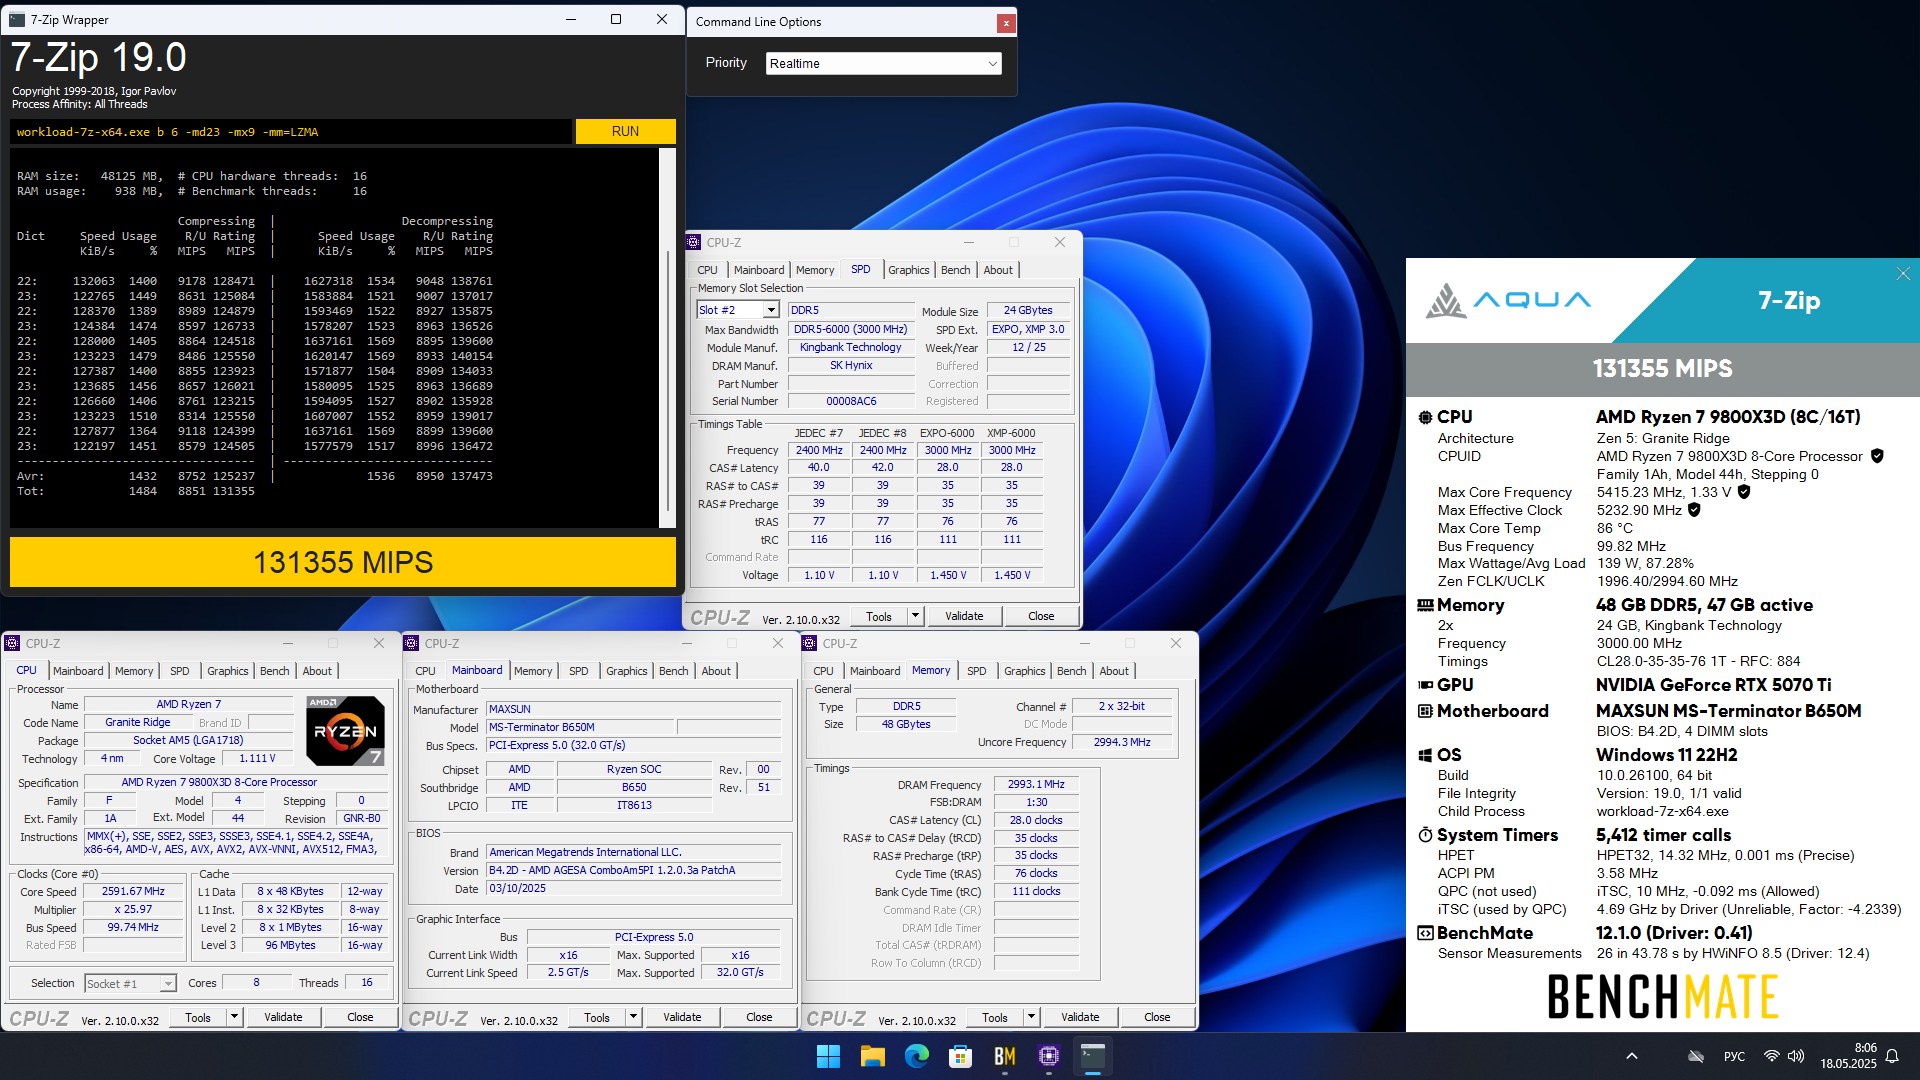Run the 7-Zip benchmark
Image resolution: width=1920 pixels, height=1080 pixels.
click(625, 131)
